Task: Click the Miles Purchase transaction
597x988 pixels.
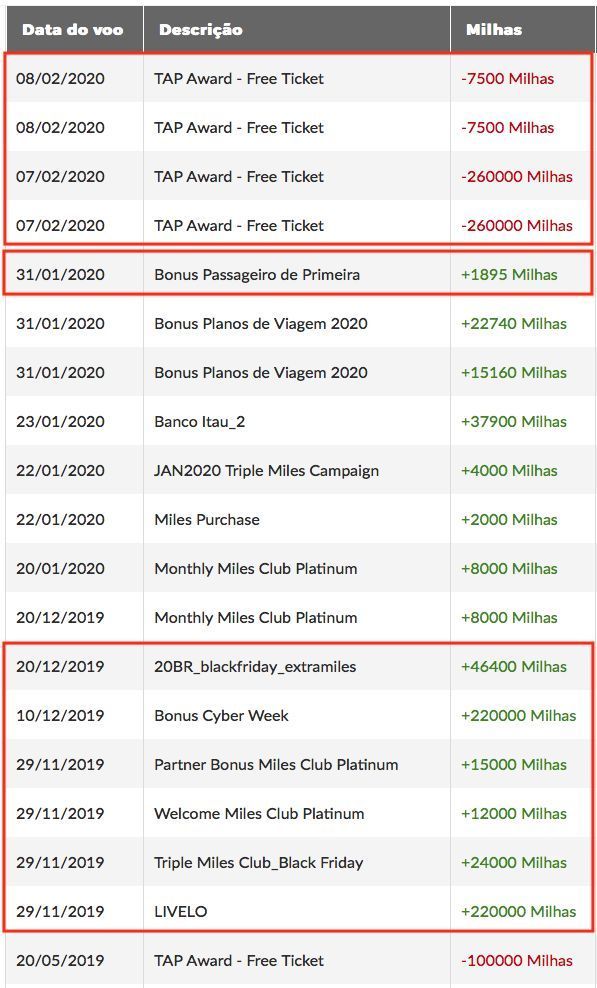Action: click(298, 520)
